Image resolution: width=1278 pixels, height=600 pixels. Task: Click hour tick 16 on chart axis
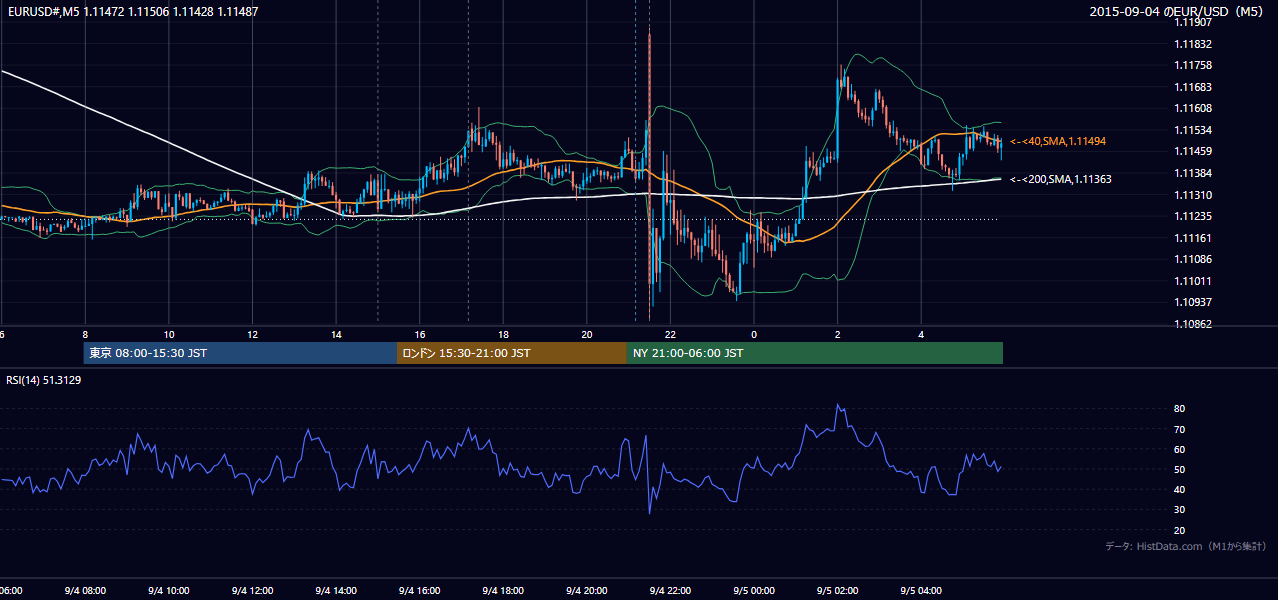pos(420,334)
